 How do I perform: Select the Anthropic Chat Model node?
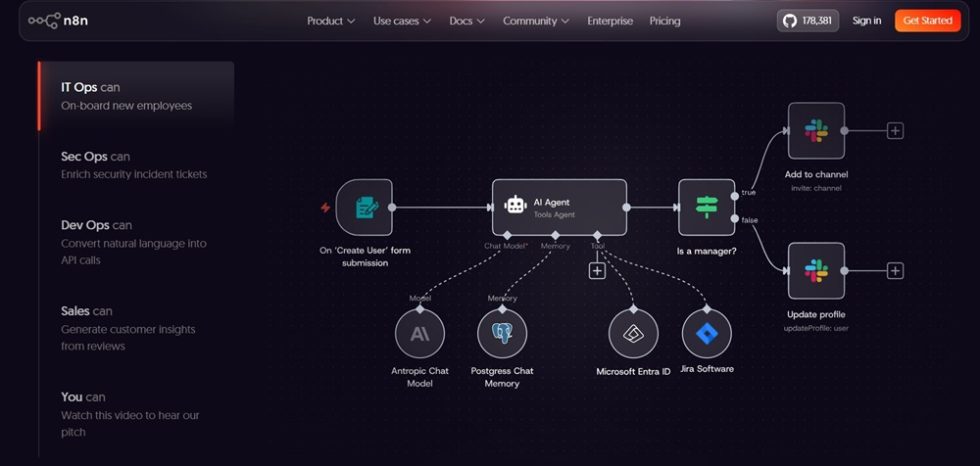[420, 334]
